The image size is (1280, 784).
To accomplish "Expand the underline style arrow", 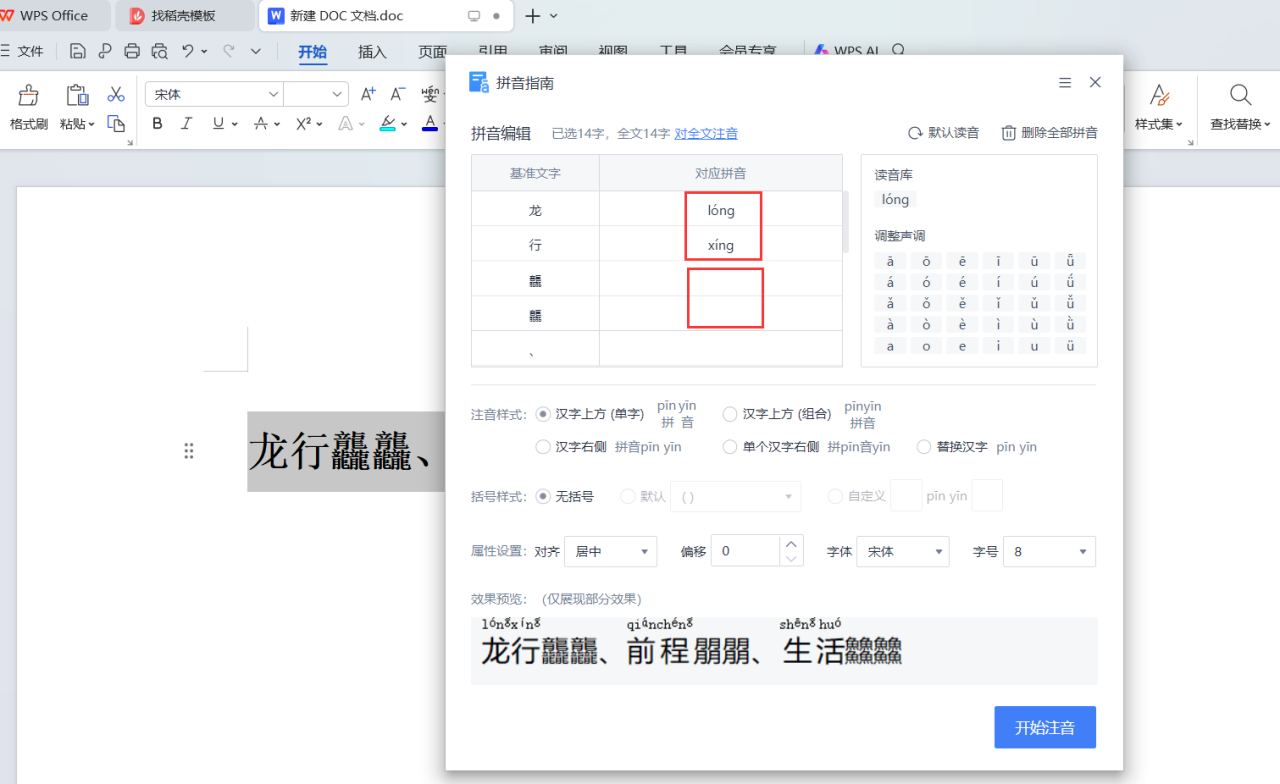I will pyautogui.click(x=235, y=124).
